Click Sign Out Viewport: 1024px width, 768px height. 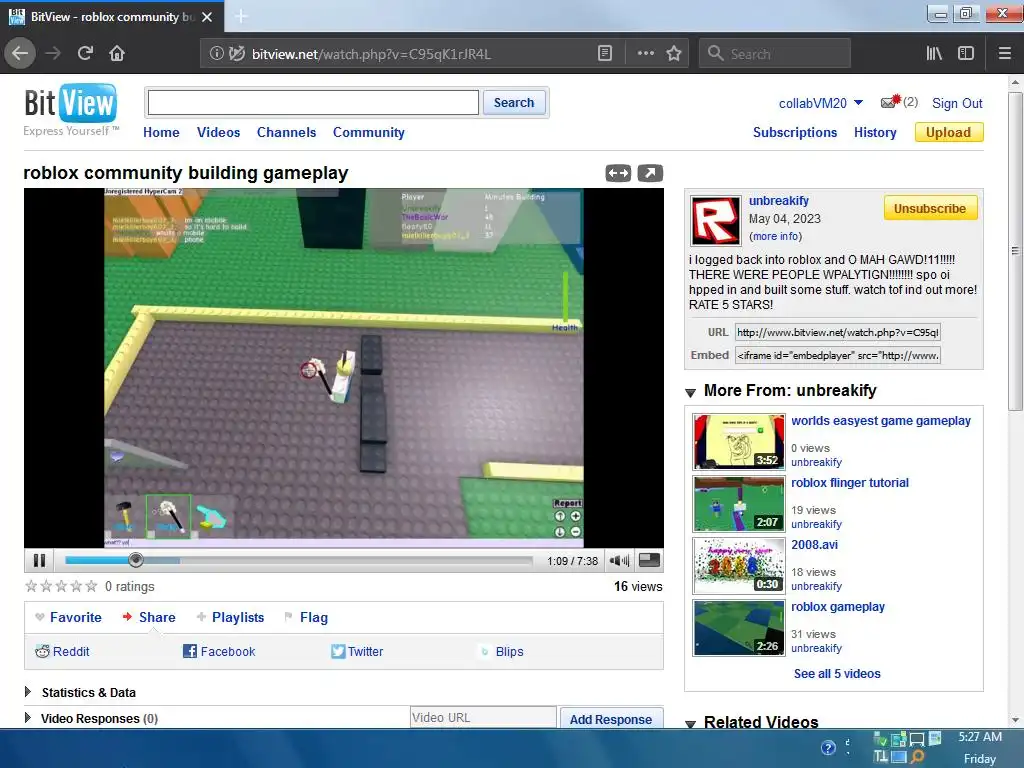pos(957,103)
